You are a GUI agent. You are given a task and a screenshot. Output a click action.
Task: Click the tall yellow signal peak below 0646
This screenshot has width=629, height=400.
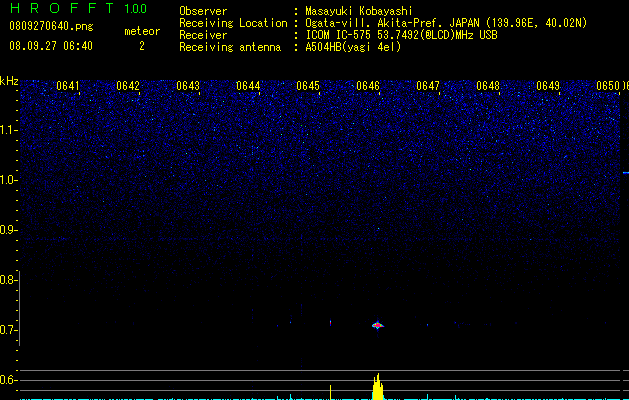point(377,387)
